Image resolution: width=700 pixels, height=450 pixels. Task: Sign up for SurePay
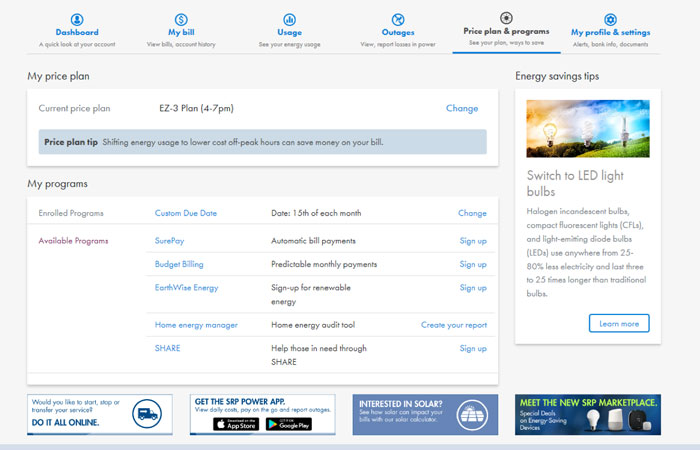473,241
